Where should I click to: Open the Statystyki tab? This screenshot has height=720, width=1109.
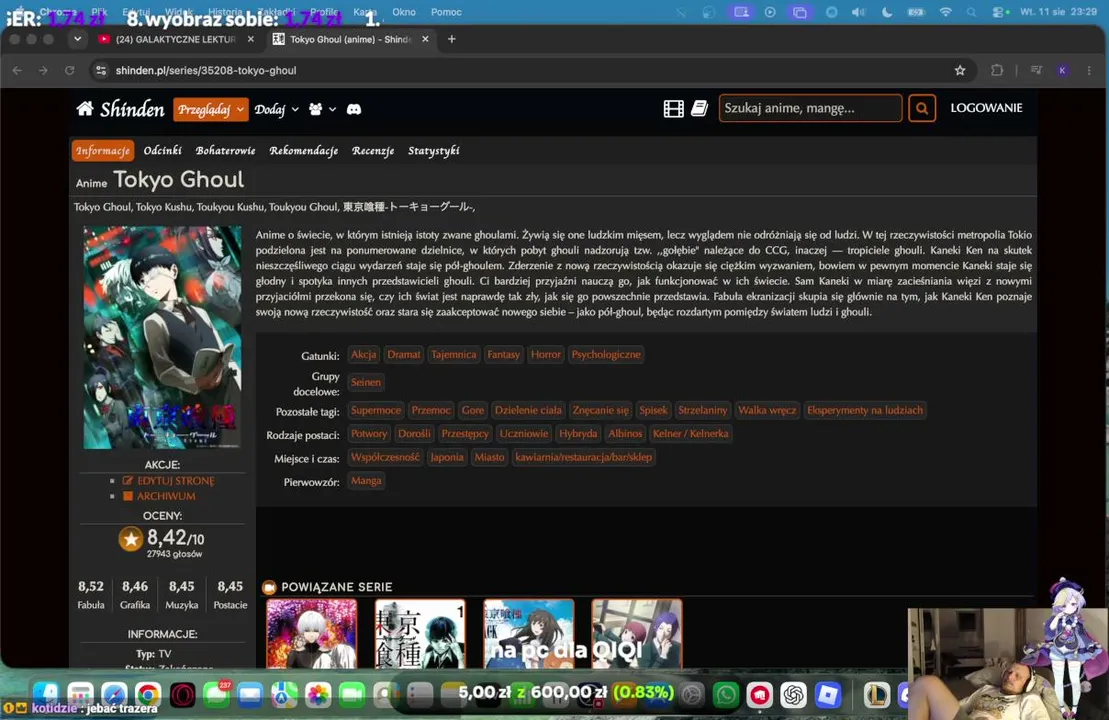[434, 151]
